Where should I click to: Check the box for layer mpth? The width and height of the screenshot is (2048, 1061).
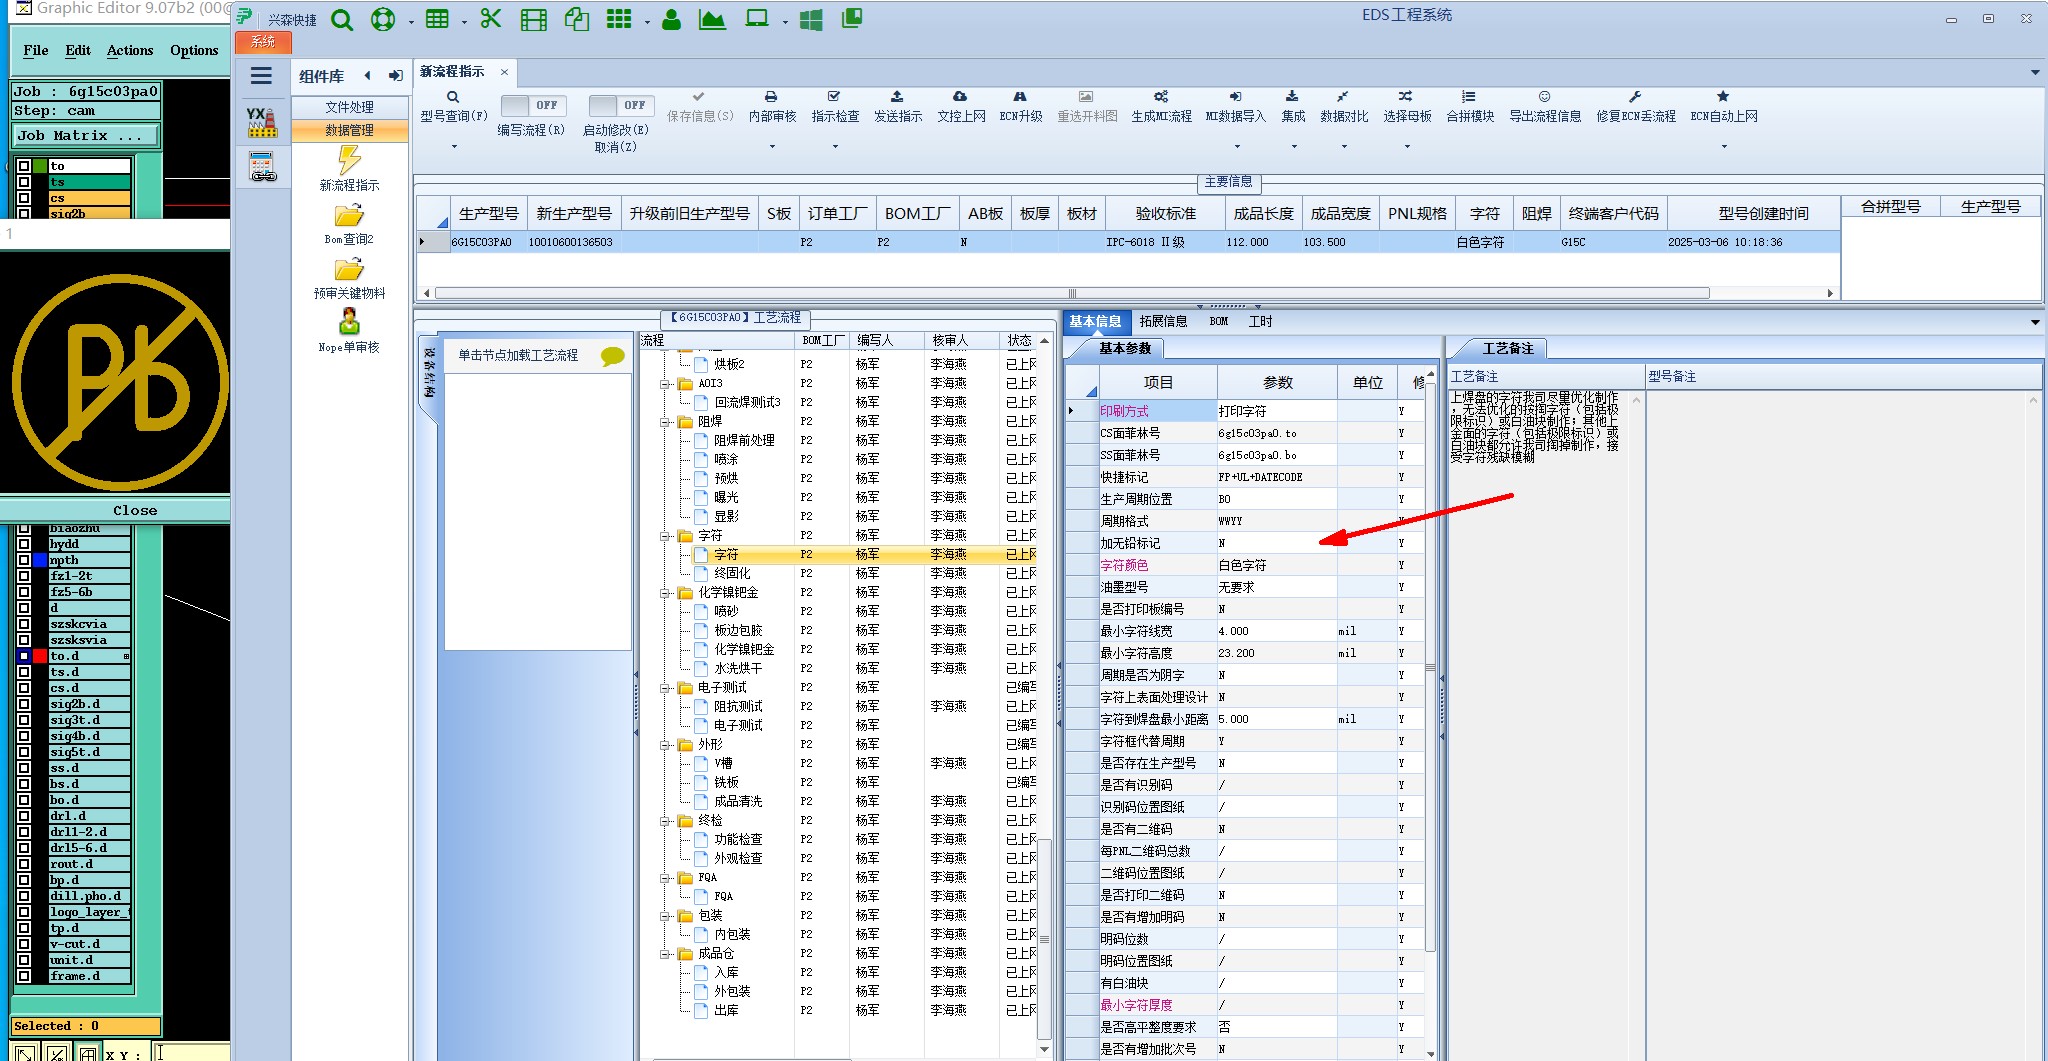24,560
